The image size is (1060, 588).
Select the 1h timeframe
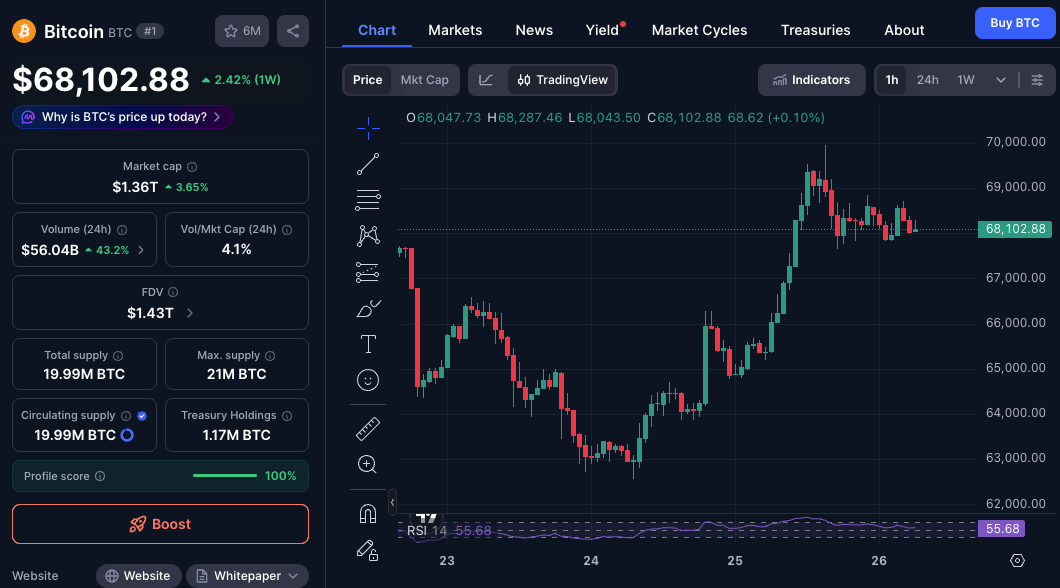coord(892,80)
